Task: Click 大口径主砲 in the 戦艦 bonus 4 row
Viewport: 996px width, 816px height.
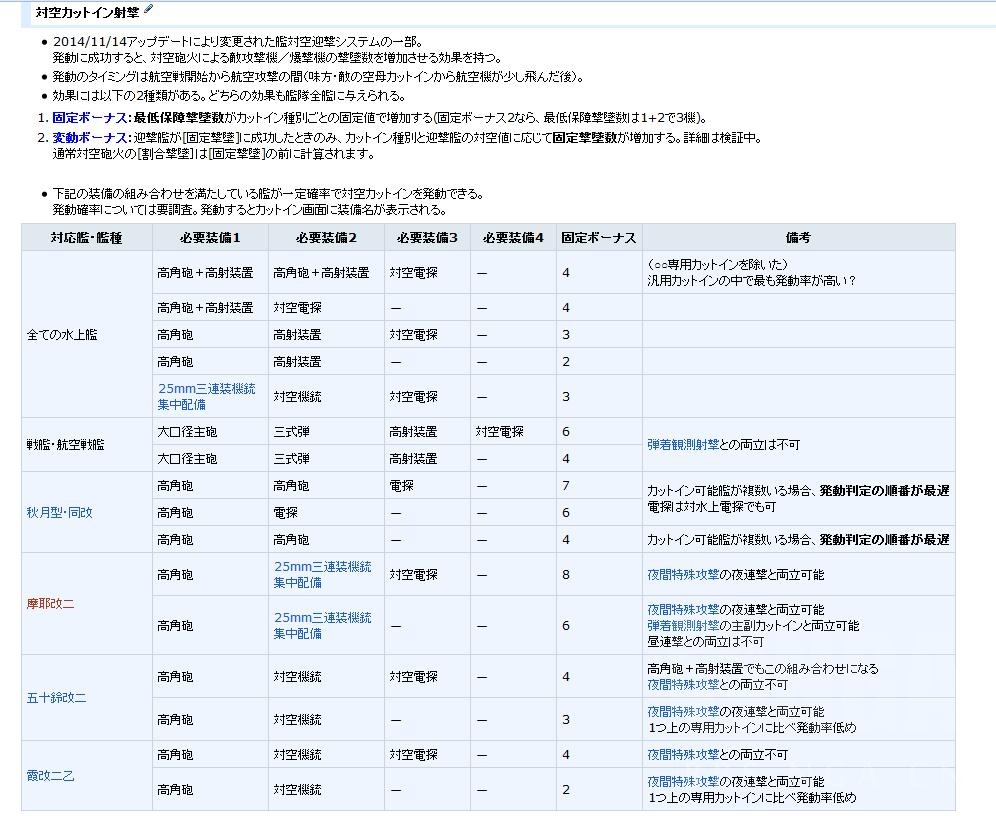Action: 187,458
